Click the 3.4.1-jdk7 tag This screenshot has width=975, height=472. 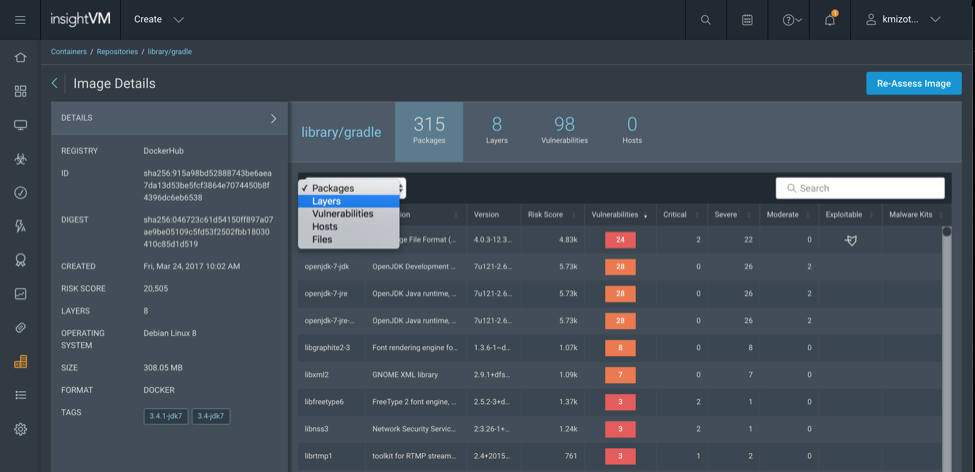(166, 416)
